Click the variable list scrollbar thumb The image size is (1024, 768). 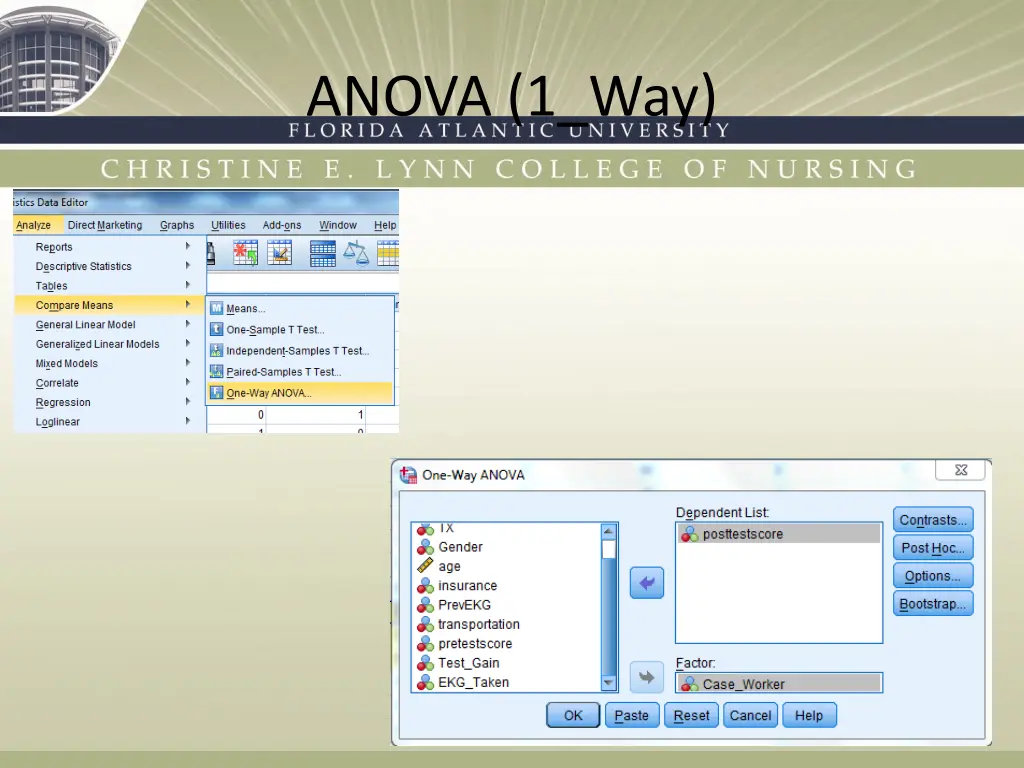609,549
